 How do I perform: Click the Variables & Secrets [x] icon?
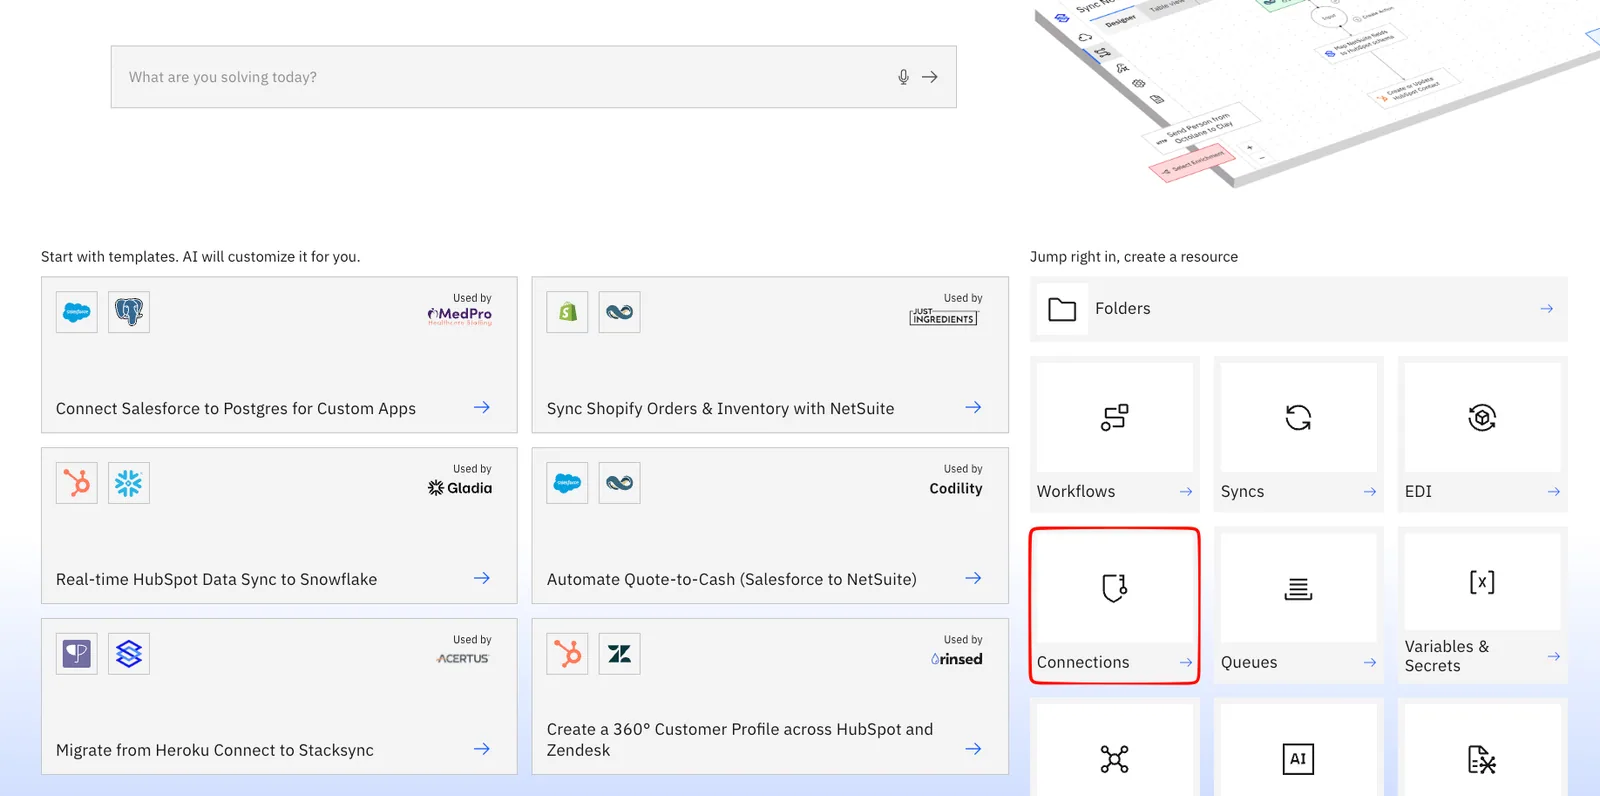coord(1482,582)
